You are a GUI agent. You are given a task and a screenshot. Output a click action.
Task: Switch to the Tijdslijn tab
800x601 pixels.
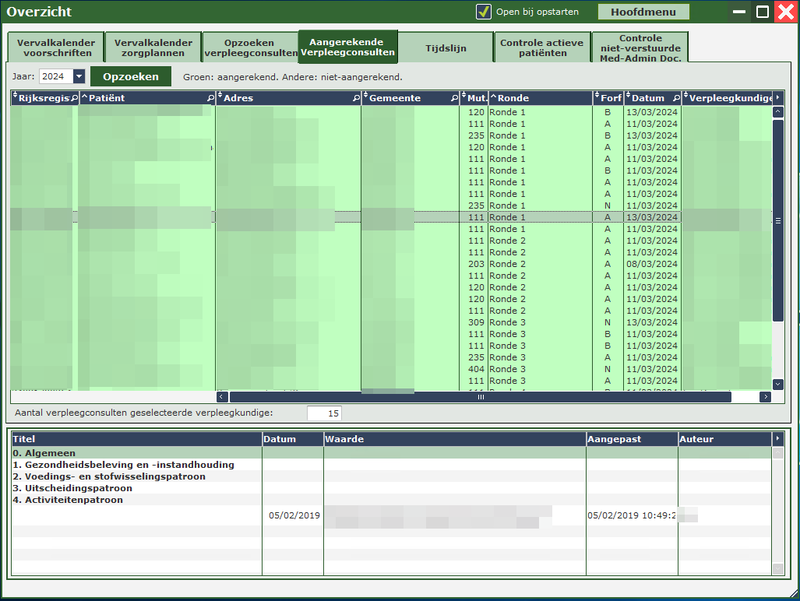click(445, 45)
